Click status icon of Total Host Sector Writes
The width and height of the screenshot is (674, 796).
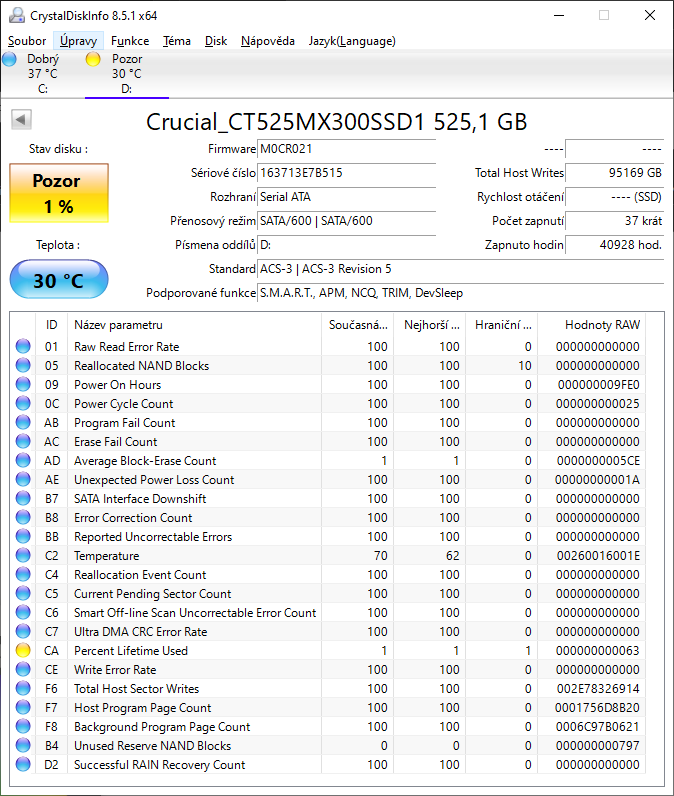pyautogui.click(x=23, y=688)
